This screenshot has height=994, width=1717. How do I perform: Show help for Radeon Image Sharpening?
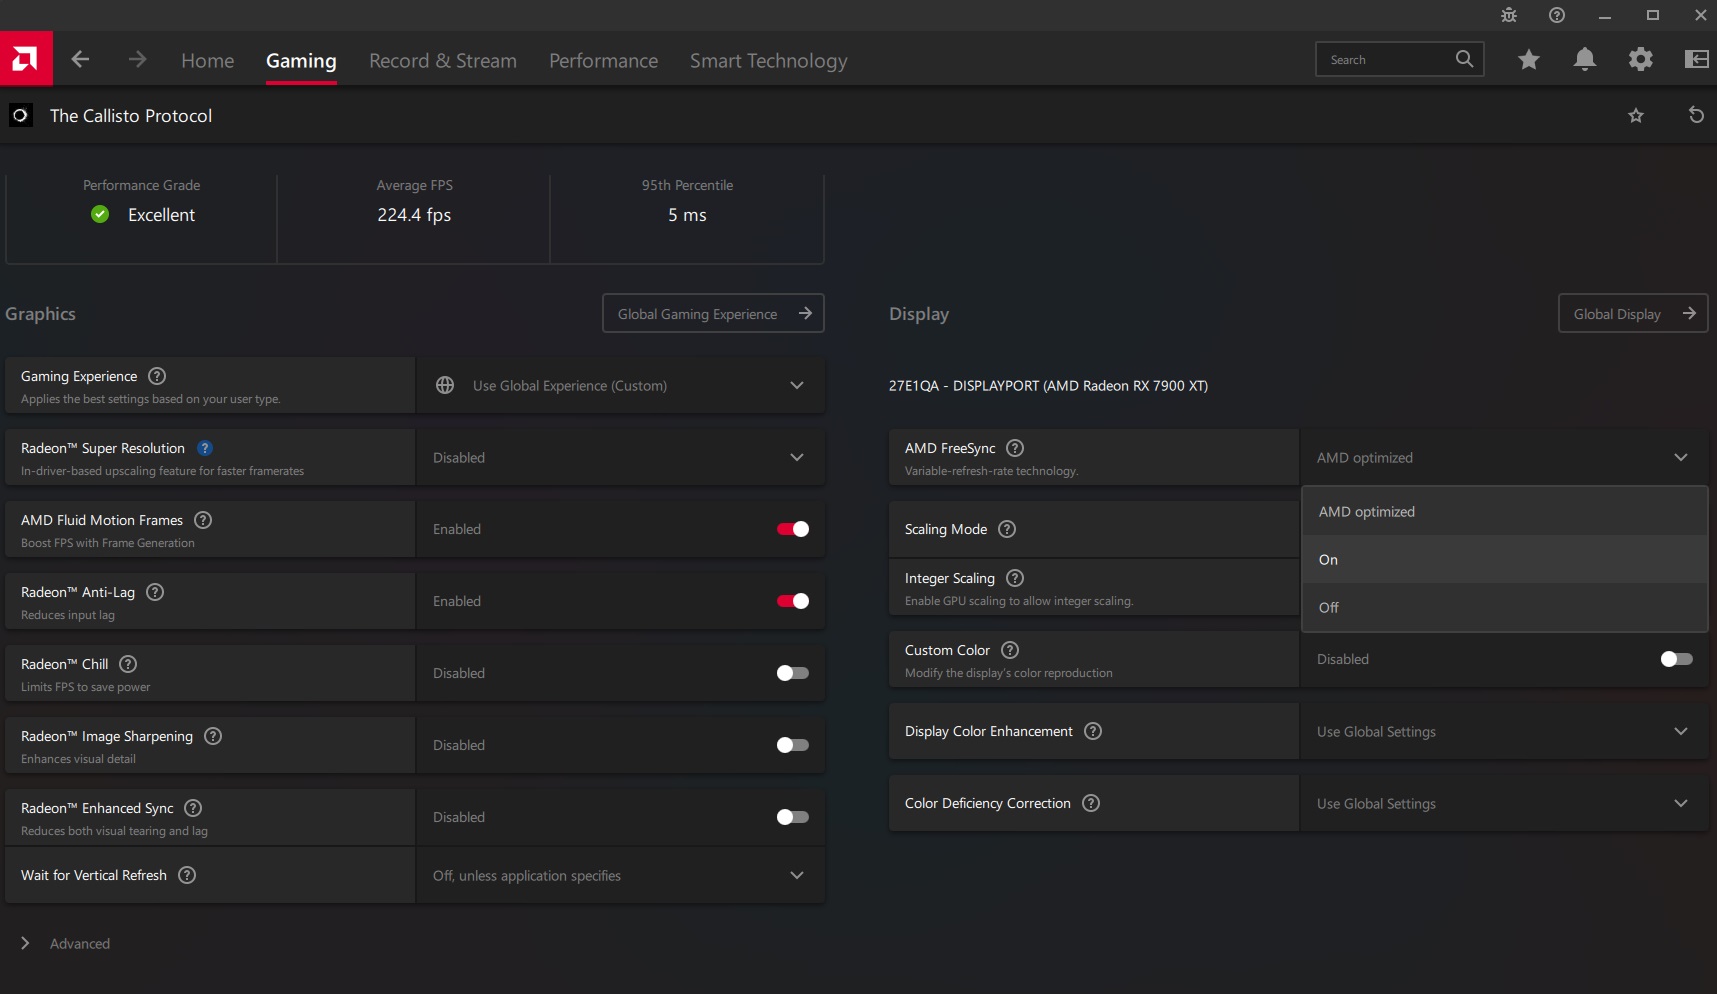(x=213, y=736)
